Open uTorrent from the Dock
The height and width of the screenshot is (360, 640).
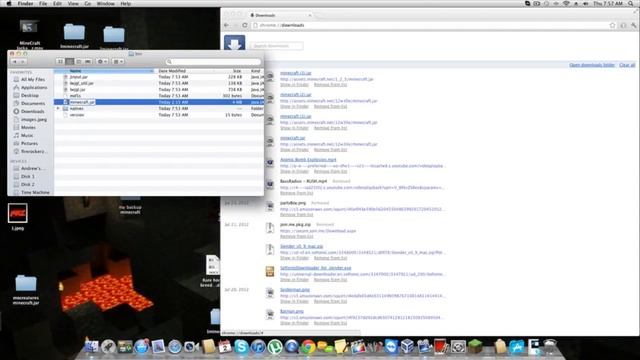pos(275,347)
